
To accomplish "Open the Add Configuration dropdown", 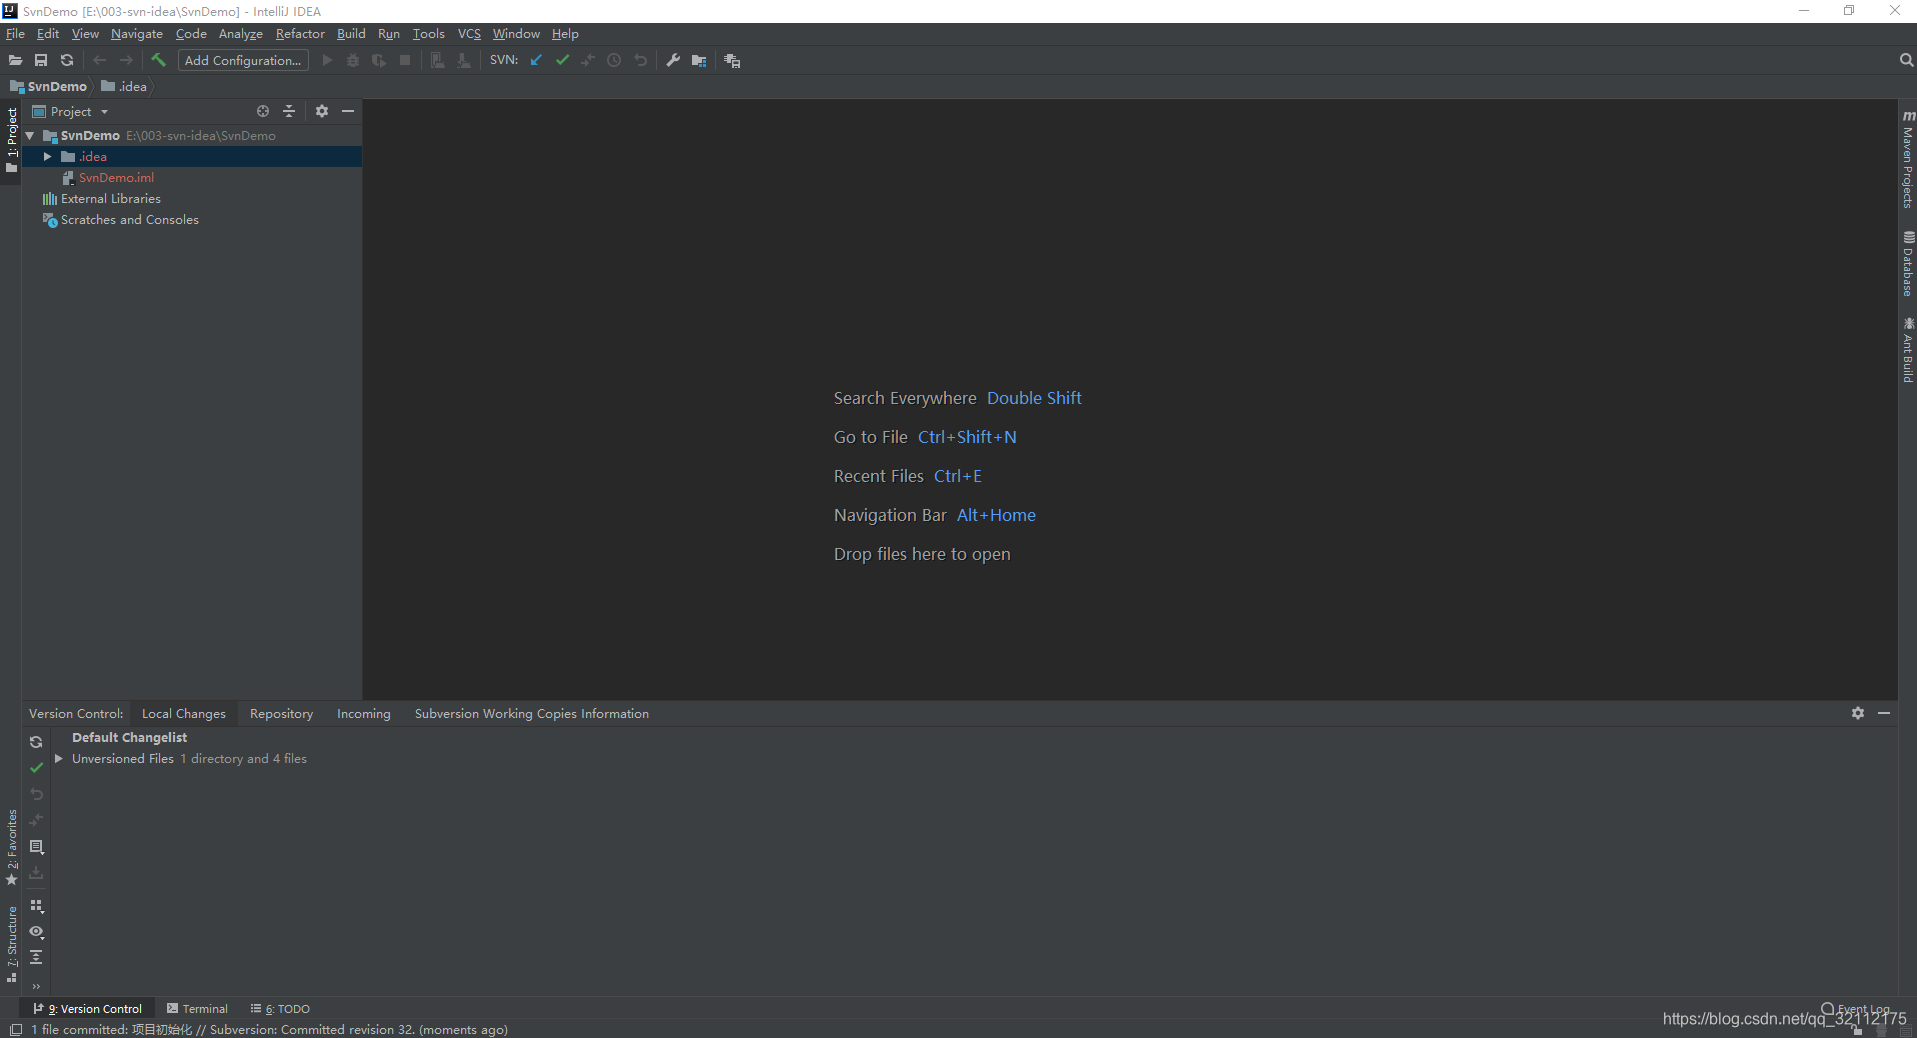I will tap(243, 60).
